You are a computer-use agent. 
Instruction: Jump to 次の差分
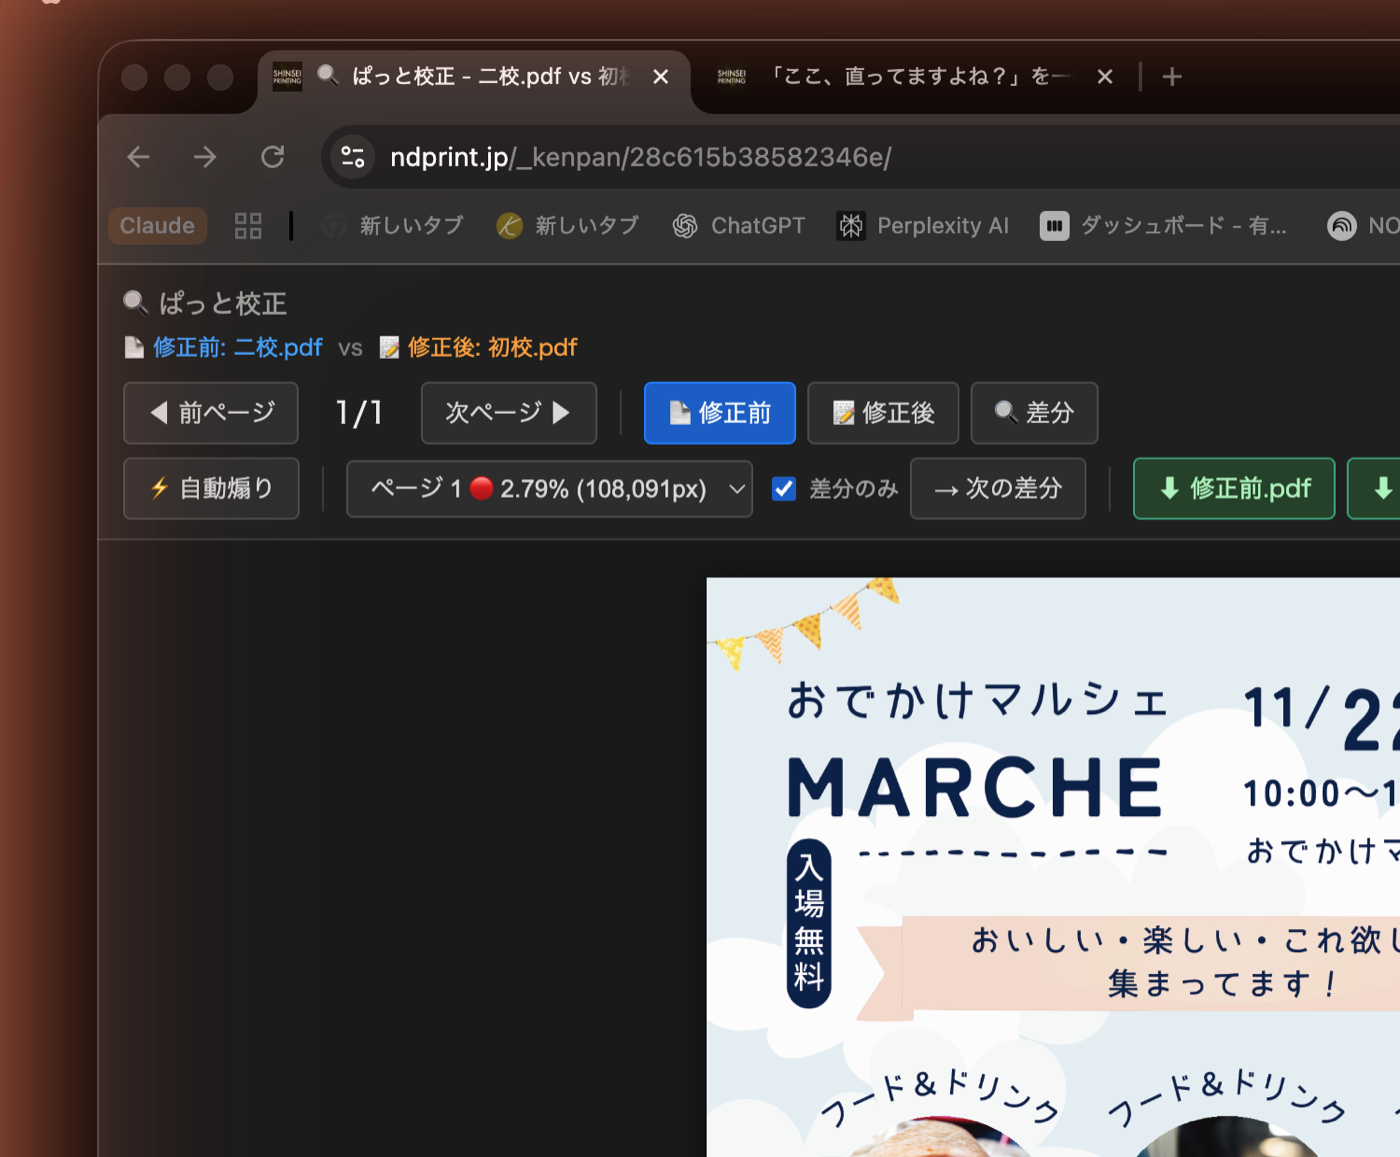[x=997, y=489]
